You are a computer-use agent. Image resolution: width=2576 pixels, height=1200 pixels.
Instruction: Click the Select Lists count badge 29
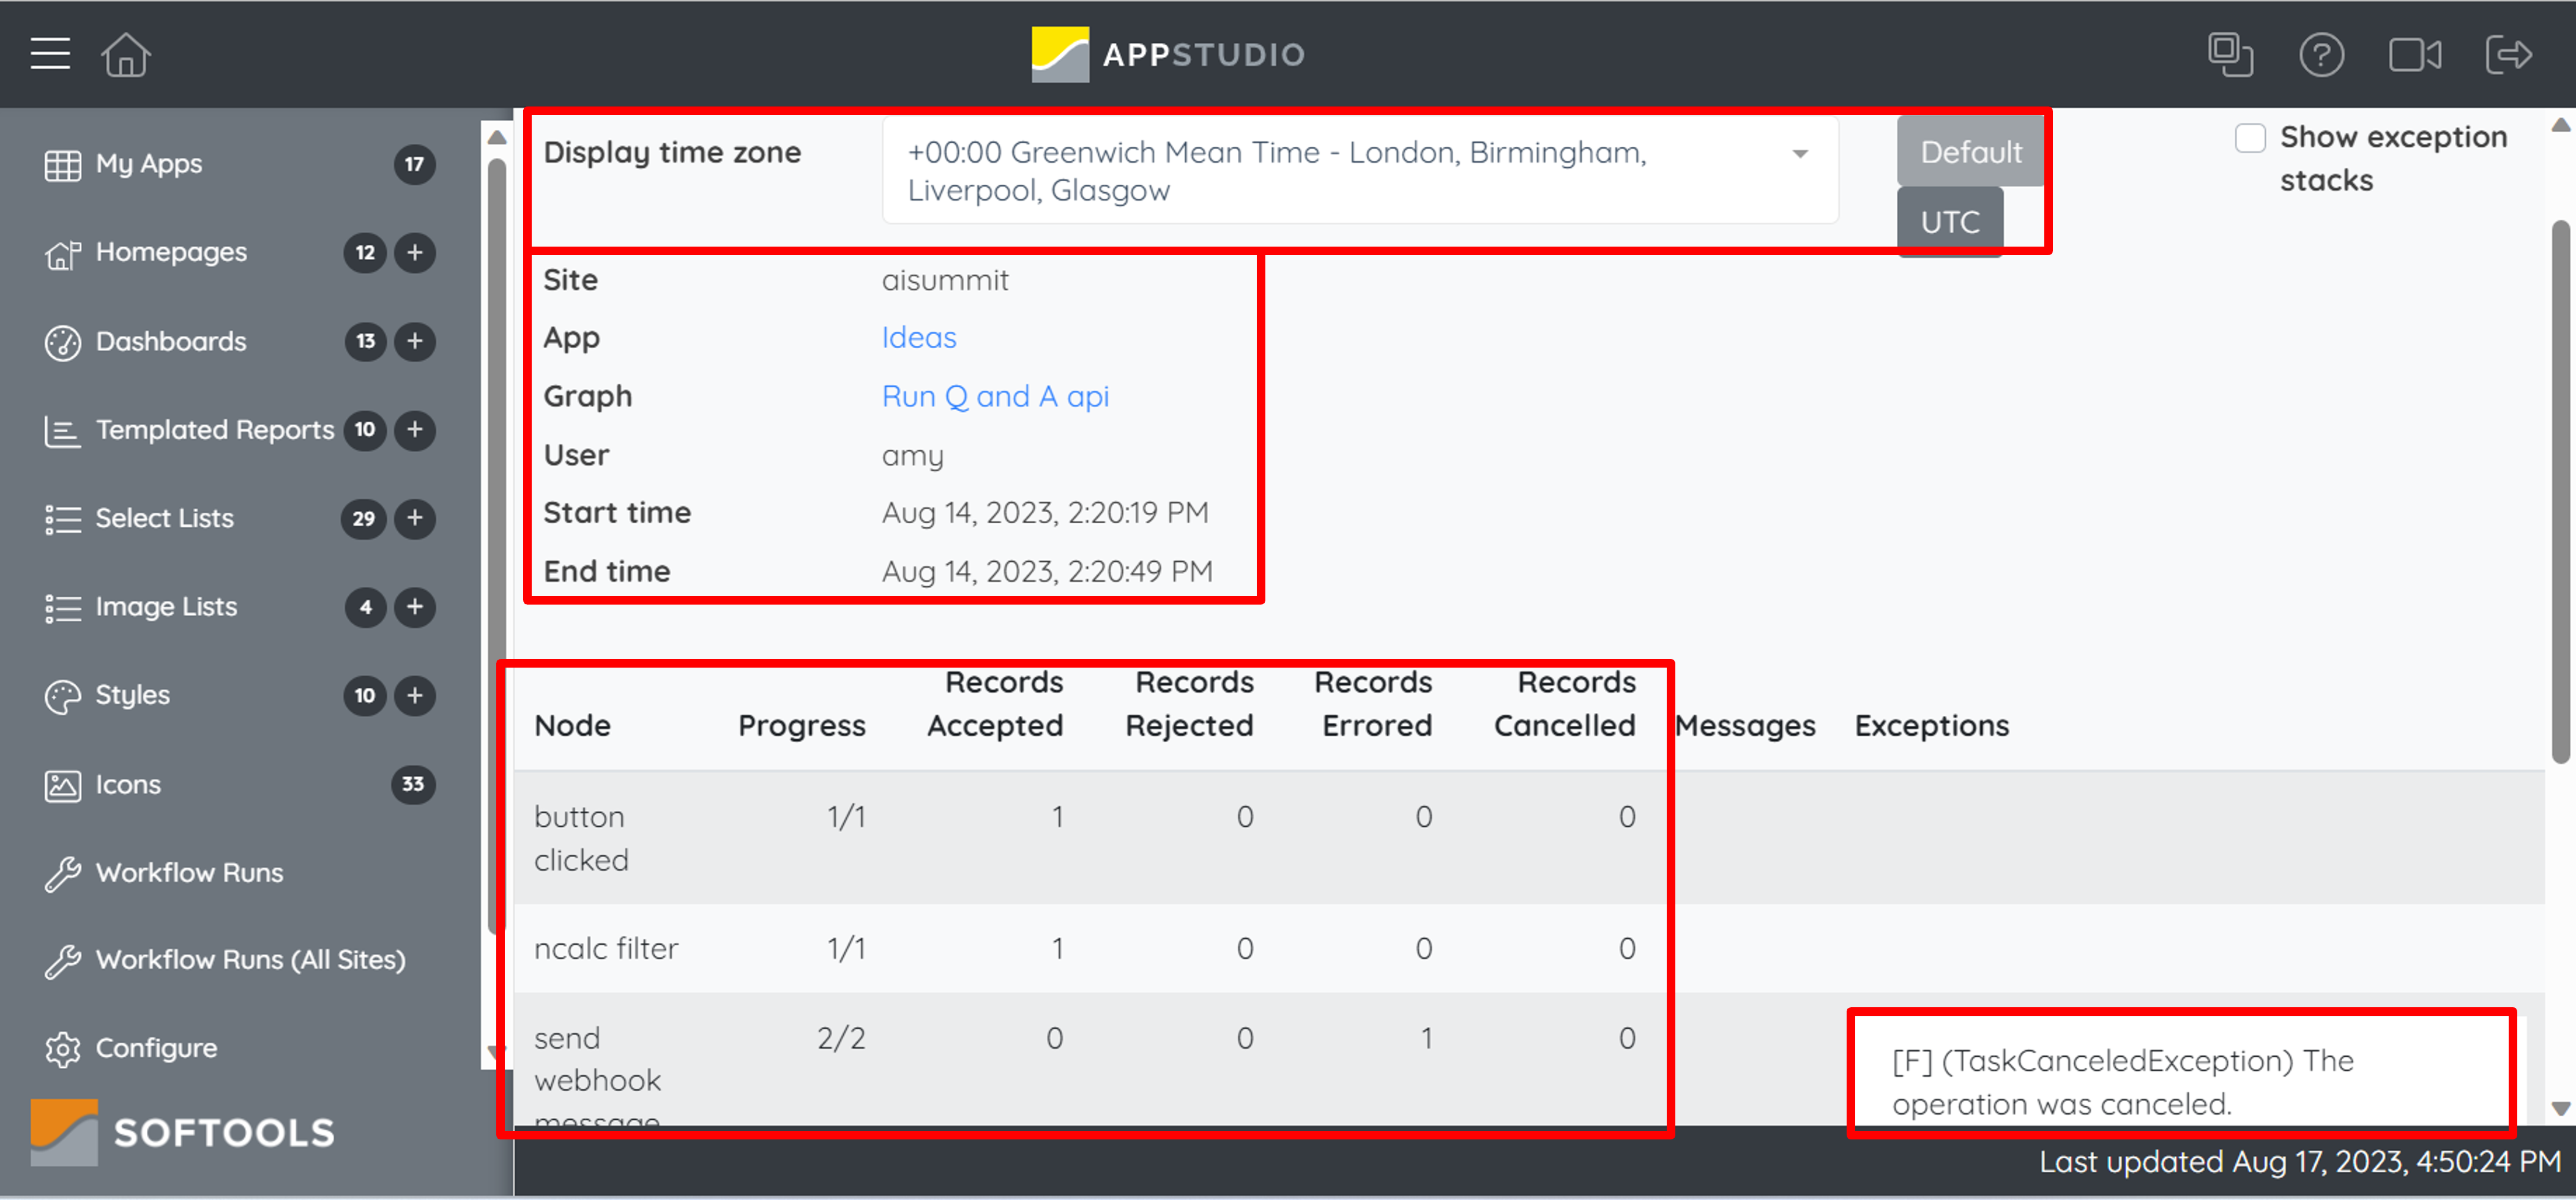364,518
